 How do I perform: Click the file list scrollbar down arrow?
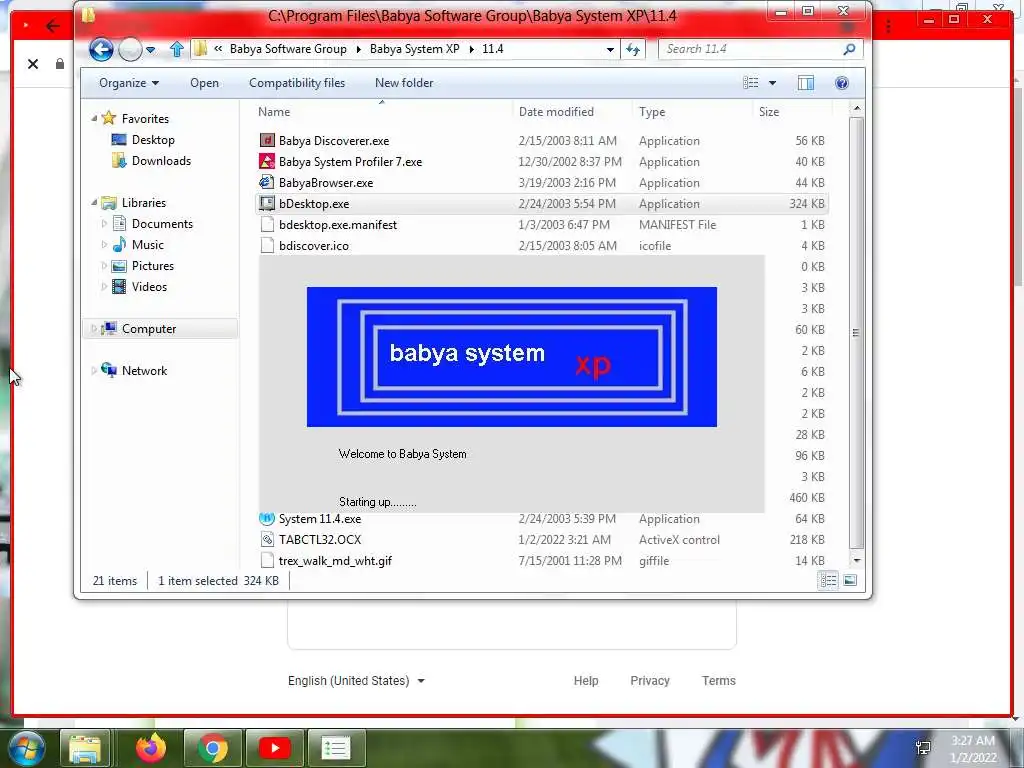click(x=857, y=560)
